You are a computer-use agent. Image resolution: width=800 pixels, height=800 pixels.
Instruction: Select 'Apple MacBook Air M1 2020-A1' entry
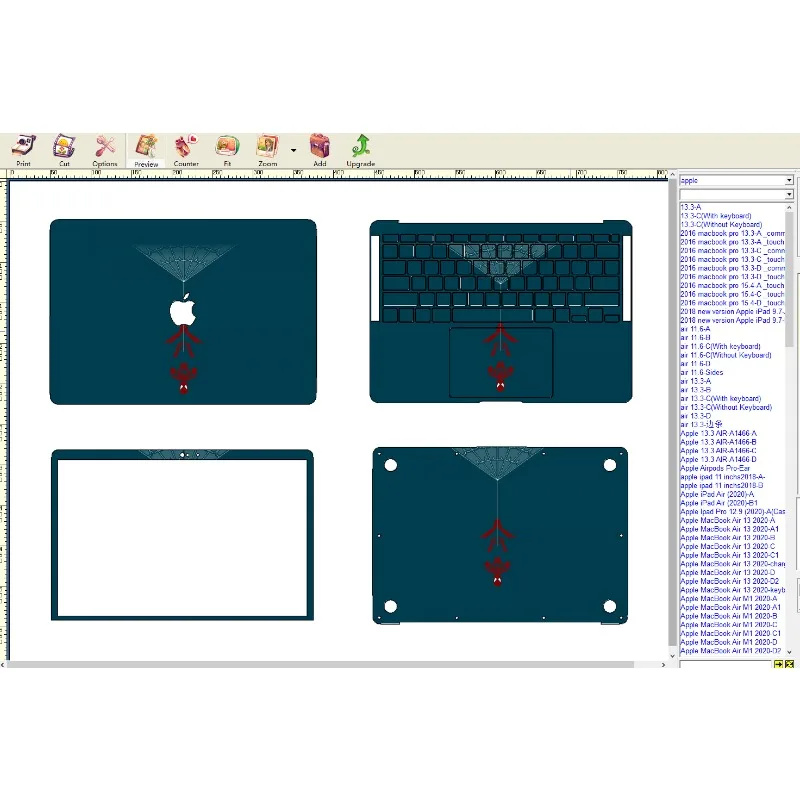pyautogui.click(x=731, y=607)
